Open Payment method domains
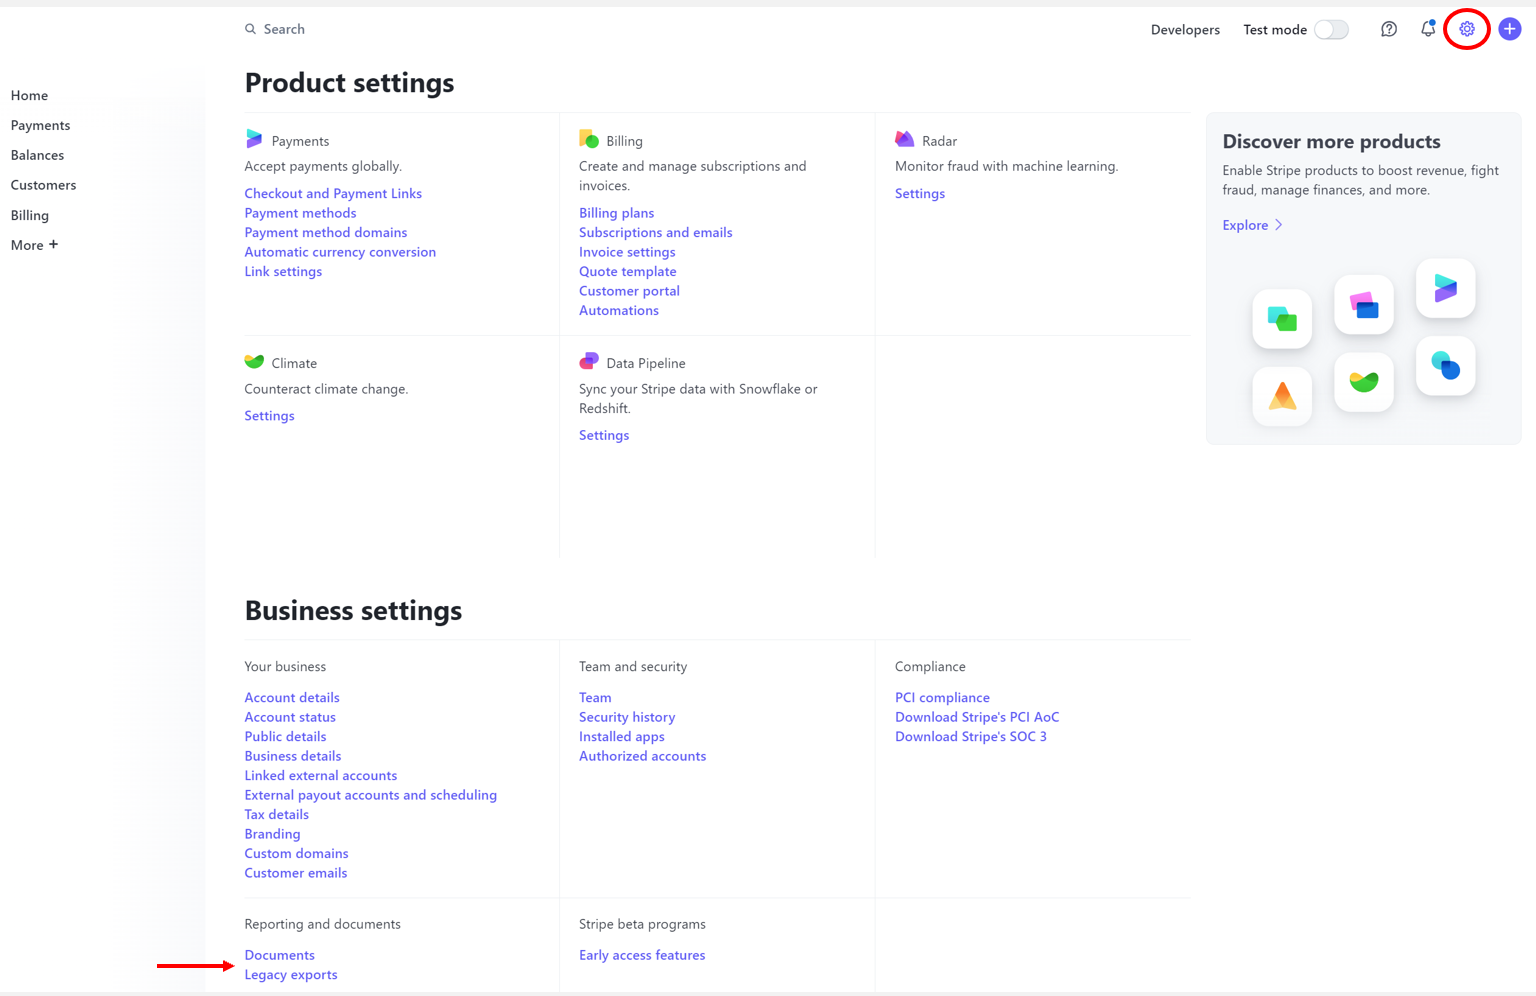The height and width of the screenshot is (996, 1536). (326, 232)
